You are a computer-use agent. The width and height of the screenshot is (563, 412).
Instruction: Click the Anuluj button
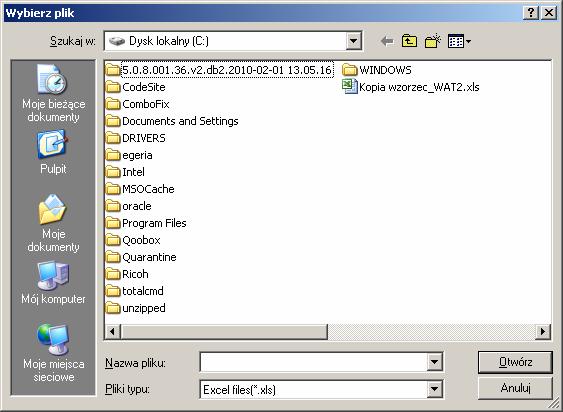pyautogui.click(x=515, y=388)
